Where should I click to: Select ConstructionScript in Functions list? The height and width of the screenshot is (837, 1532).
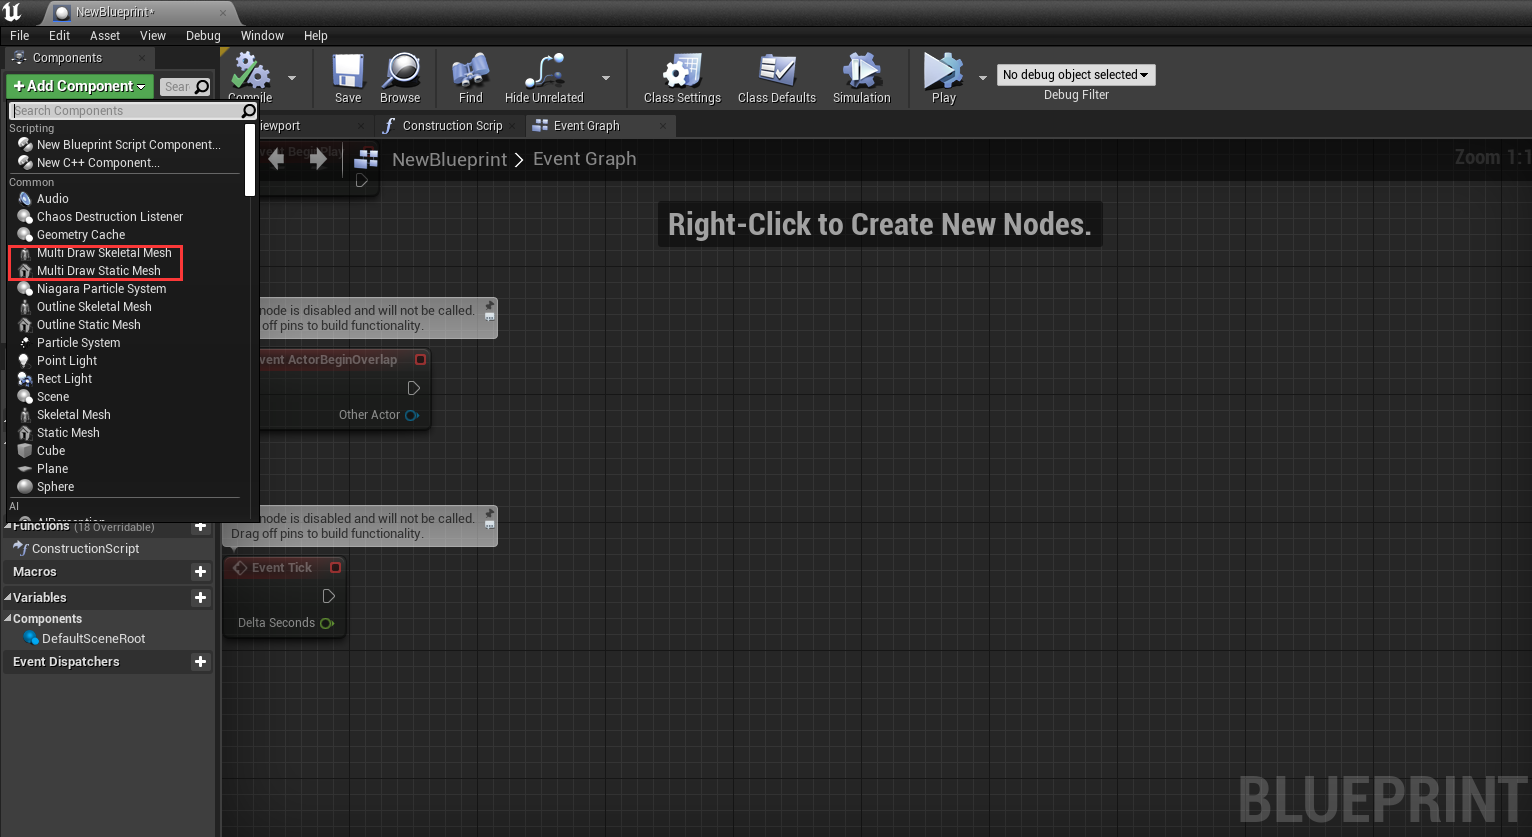click(86, 549)
